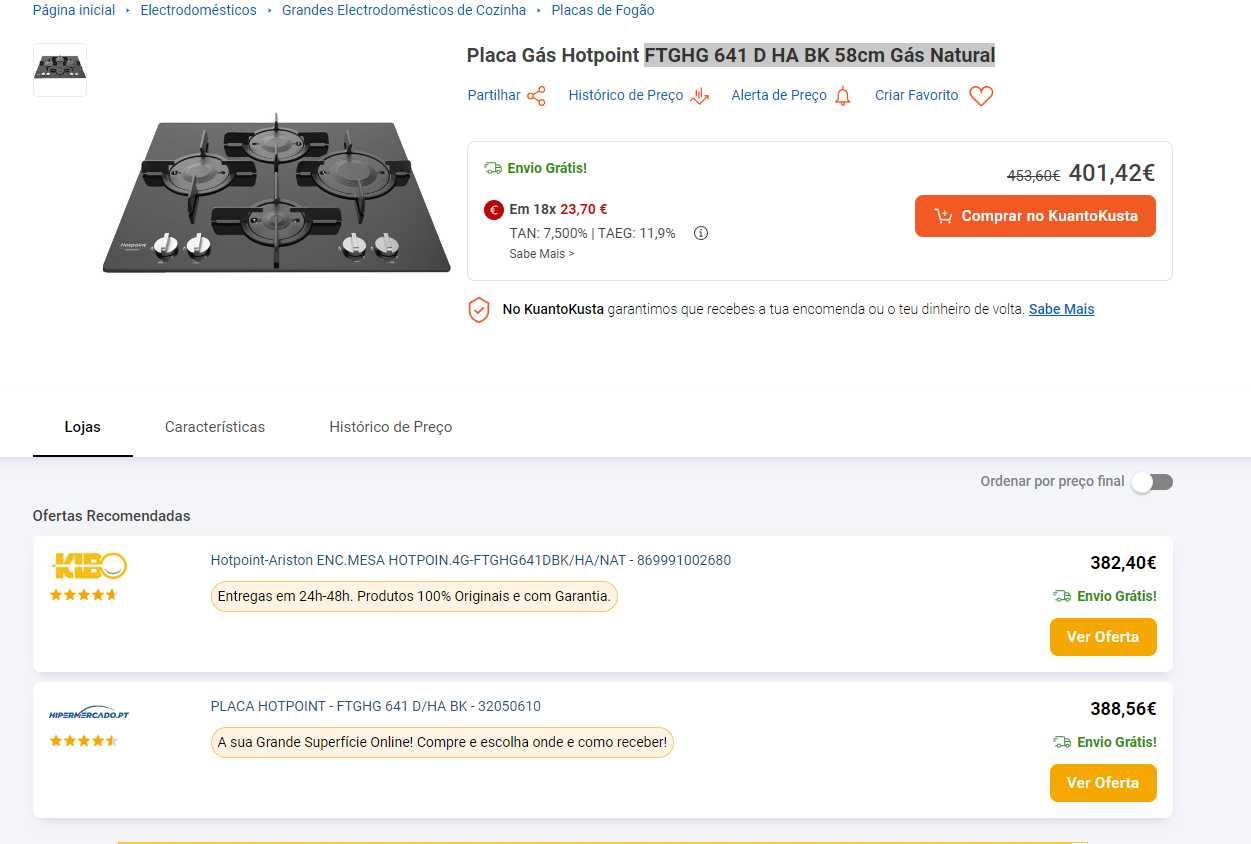The image size is (1251, 844).
Task: Open Placas de Fogão breadcrumb
Action: tap(603, 10)
